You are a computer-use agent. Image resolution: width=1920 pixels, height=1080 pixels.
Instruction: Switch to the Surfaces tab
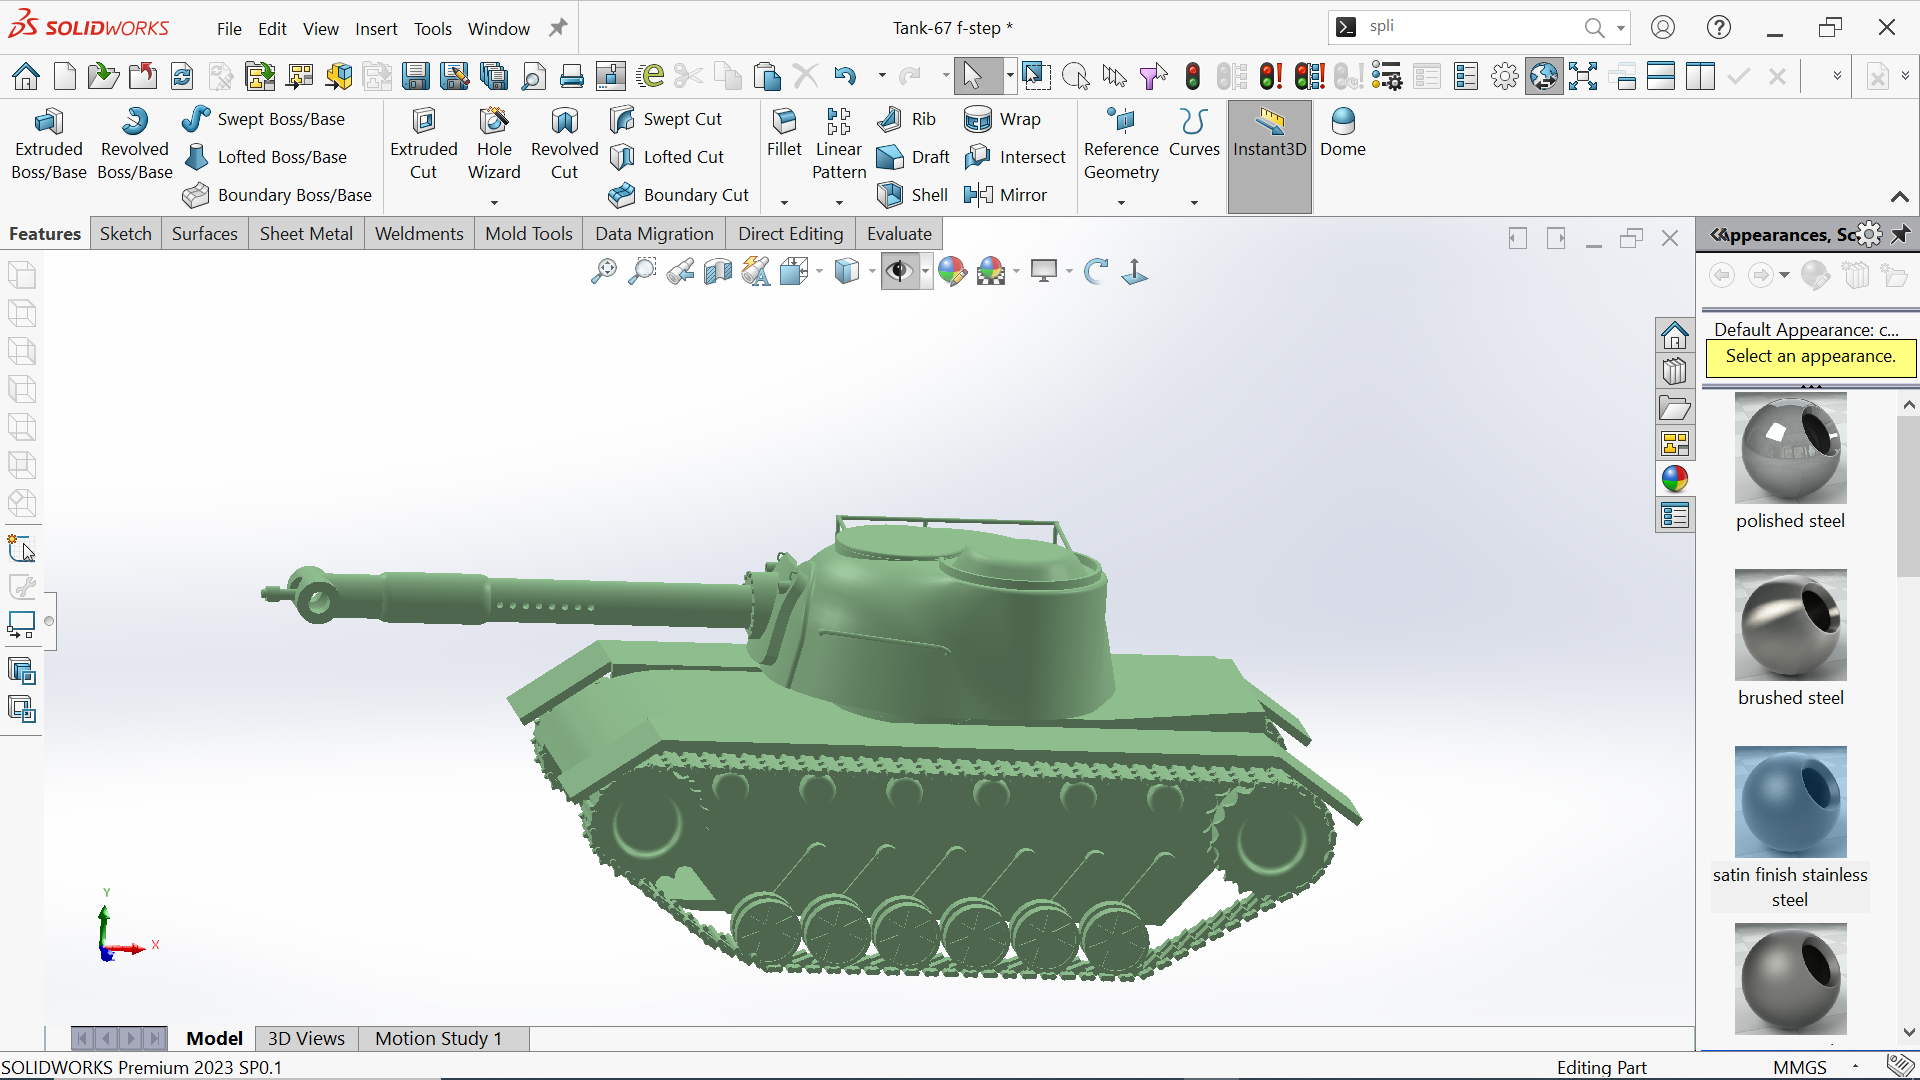[x=204, y=233]
